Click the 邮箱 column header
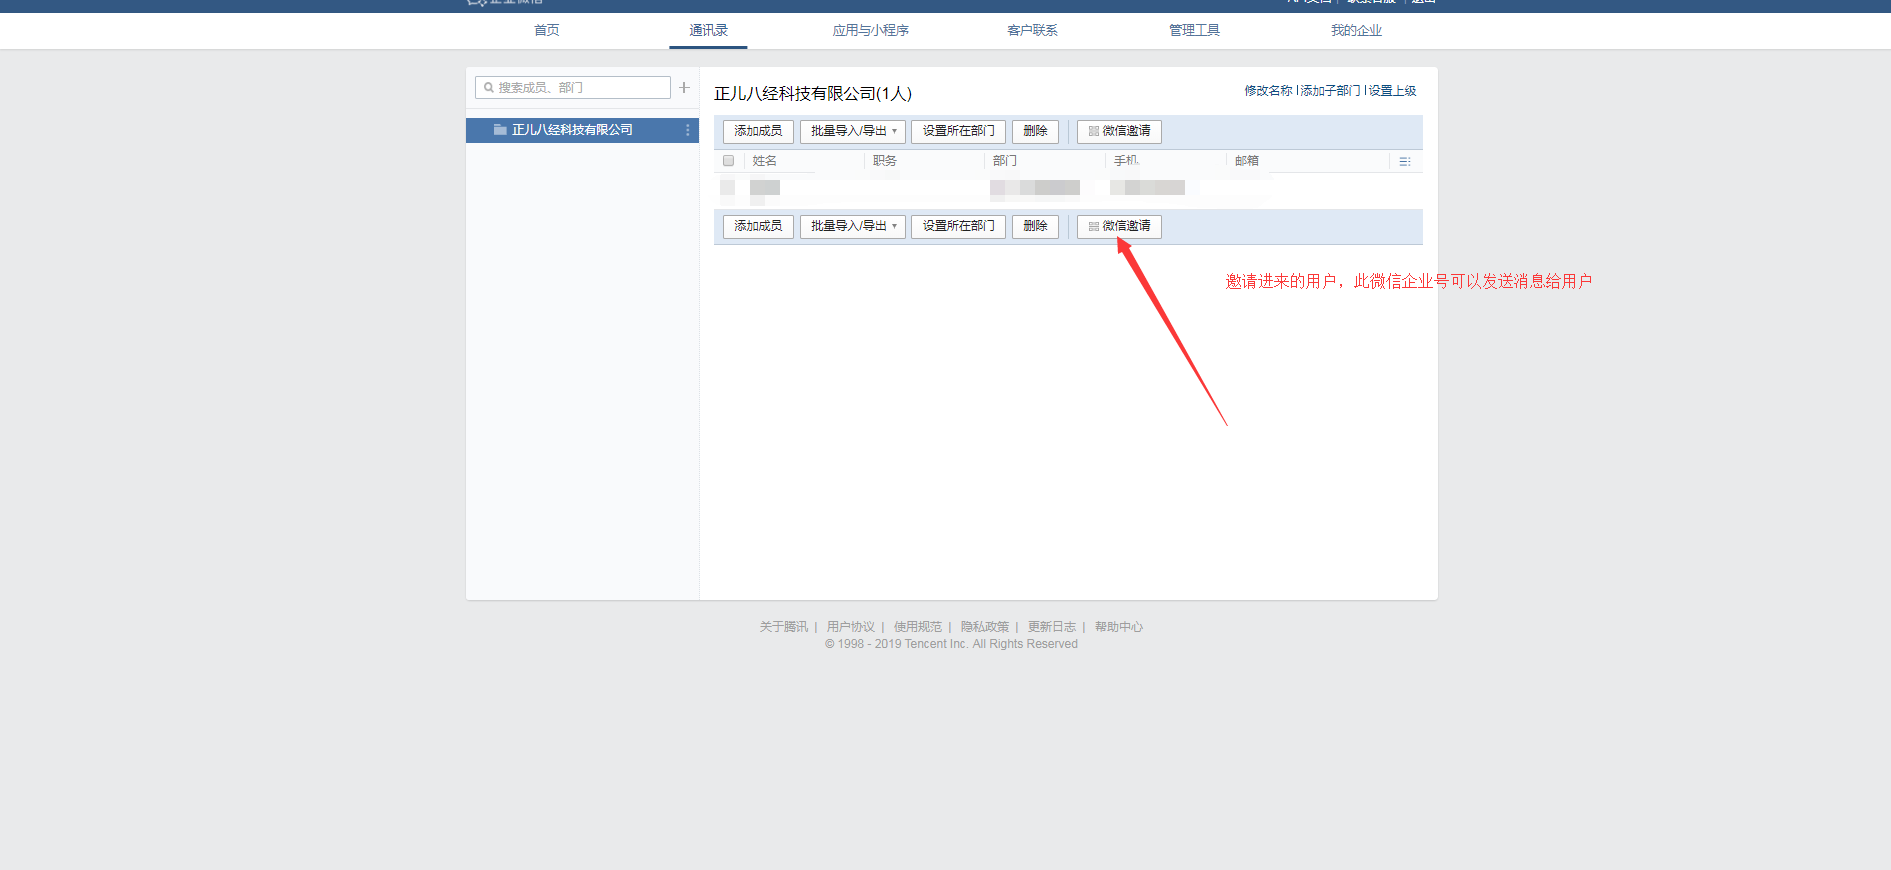The image size is (1891, 870). coord(1247,161)
